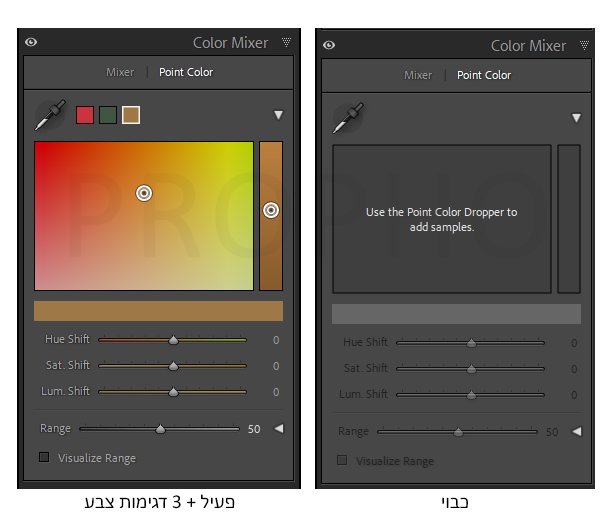Enable Visualize Range checkbox in right panel
This screenshot has height=517, width=616.
(342, 460)
